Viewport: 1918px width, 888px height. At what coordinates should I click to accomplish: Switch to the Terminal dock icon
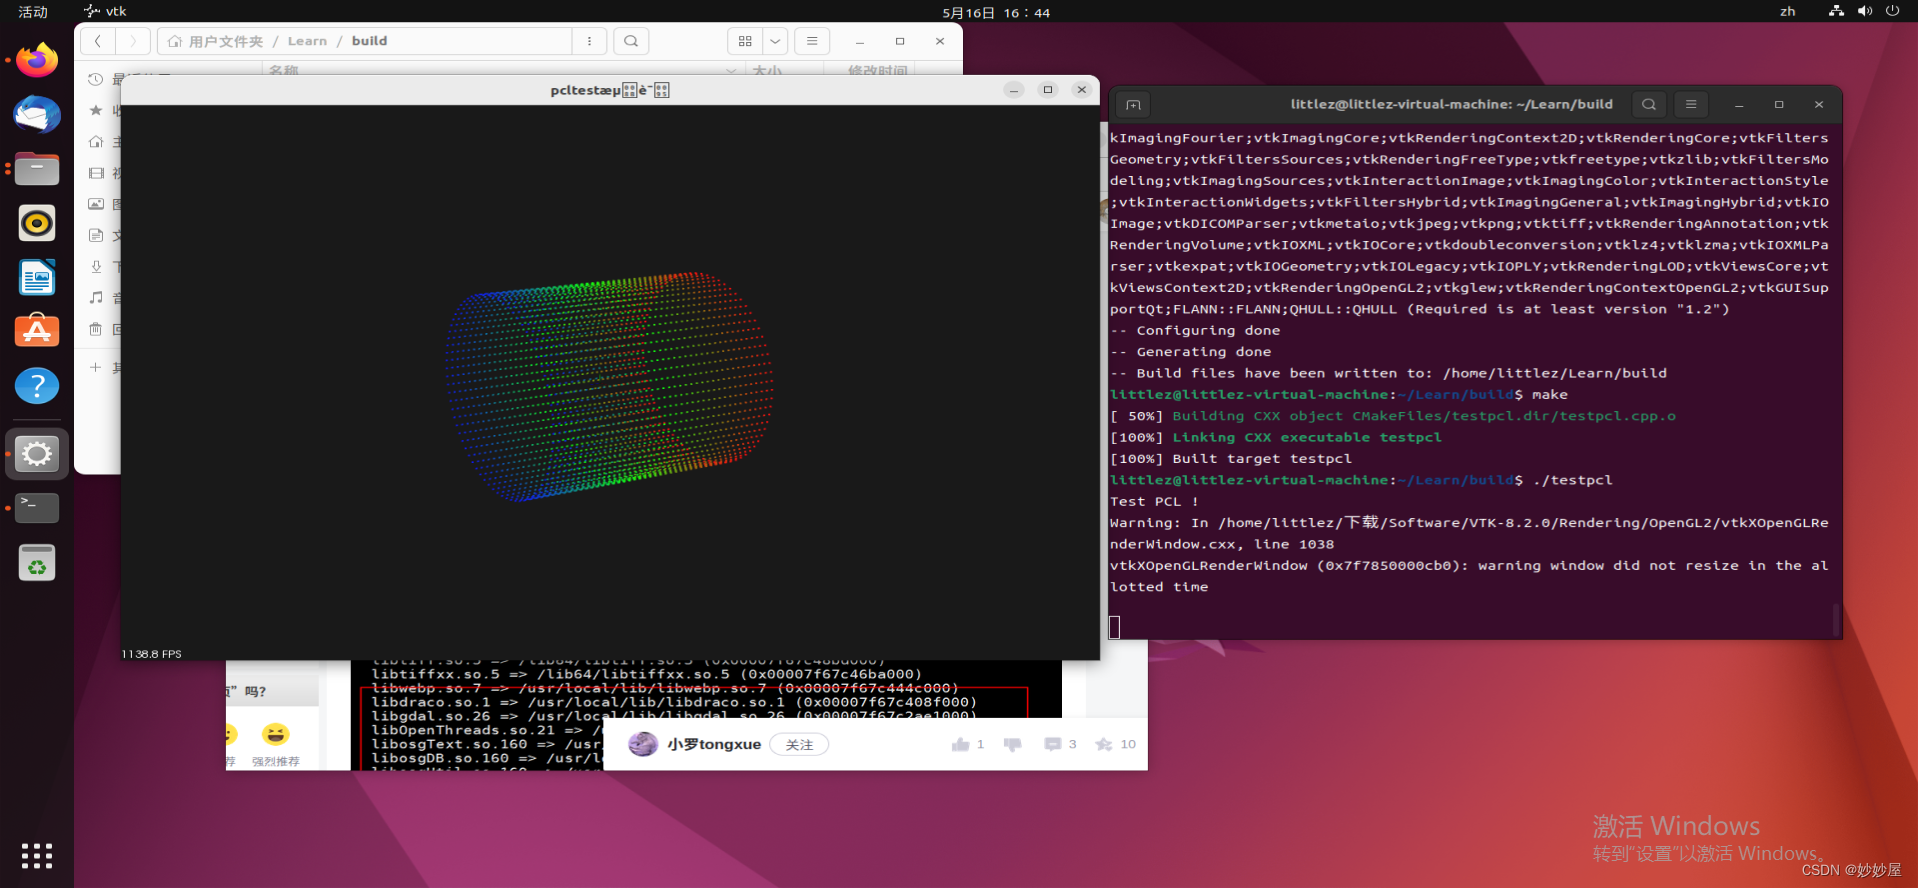[x=37, y=508]
